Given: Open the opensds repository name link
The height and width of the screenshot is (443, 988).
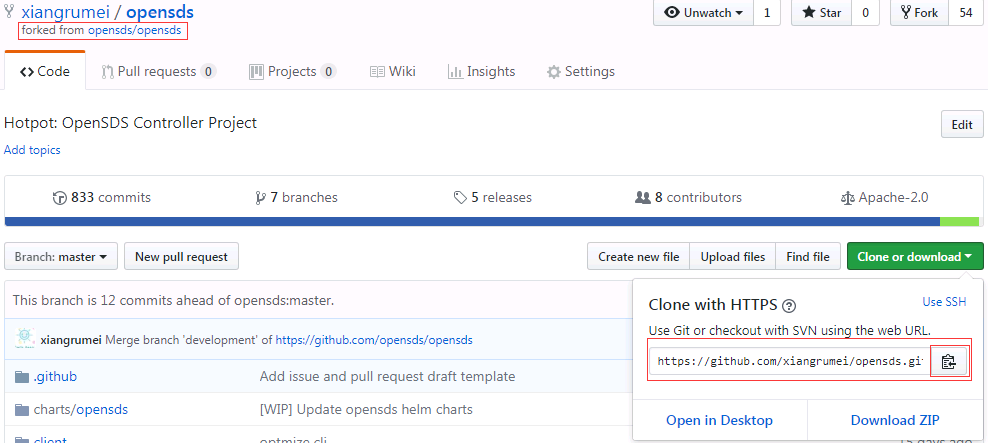Looking at the screenshot, I should [160, 12].
